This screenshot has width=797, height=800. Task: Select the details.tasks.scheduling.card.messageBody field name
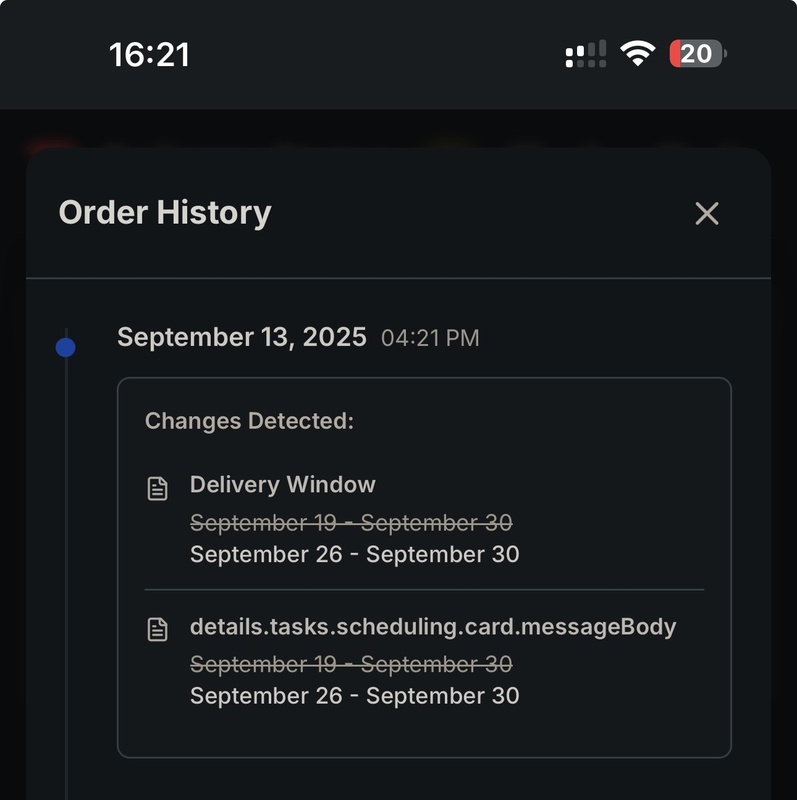[x=433, y=627]
